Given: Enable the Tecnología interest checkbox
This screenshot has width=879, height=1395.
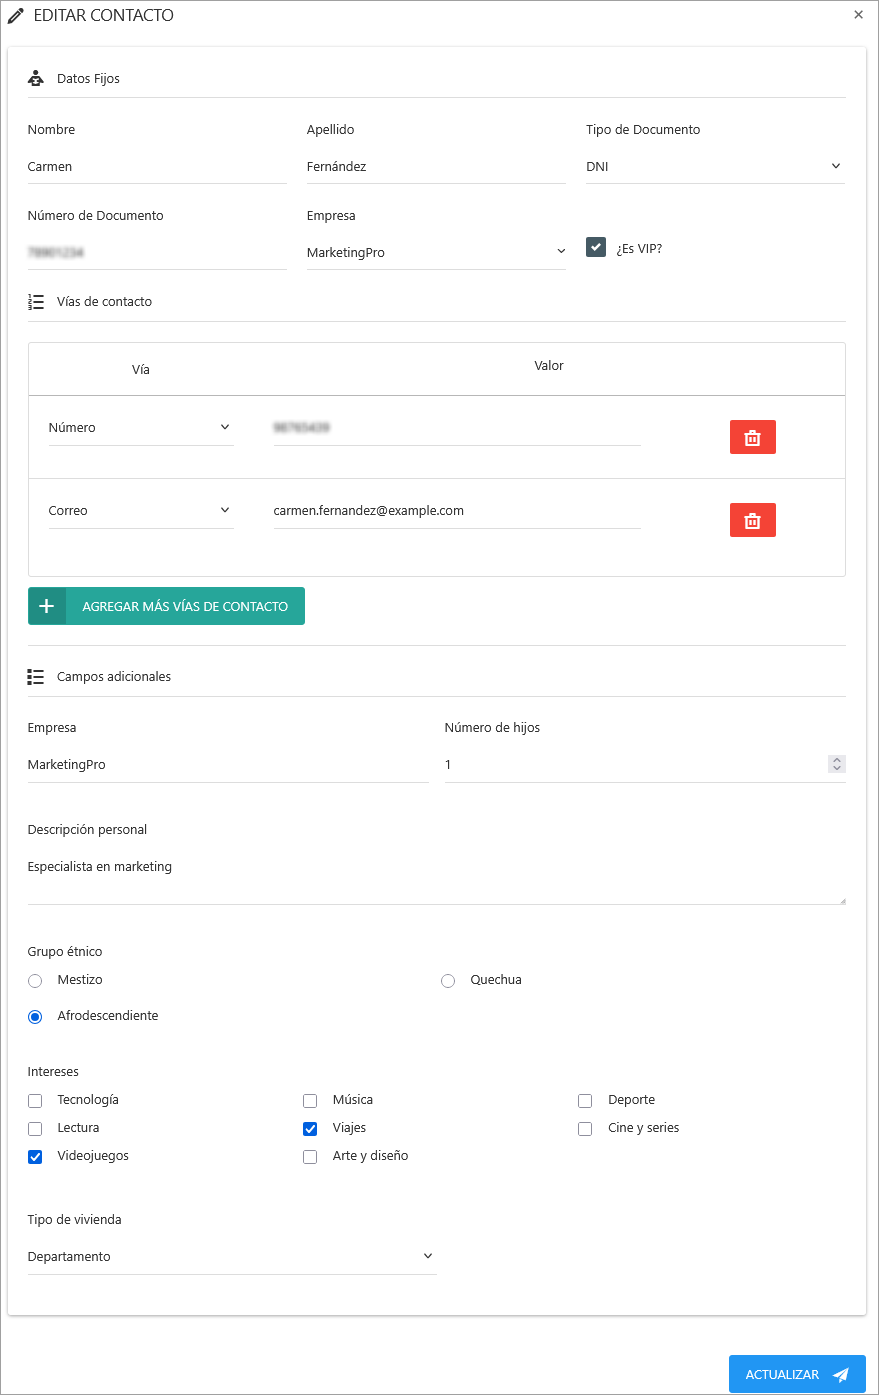Looking at the screenshot, I should click(36, 1101).
